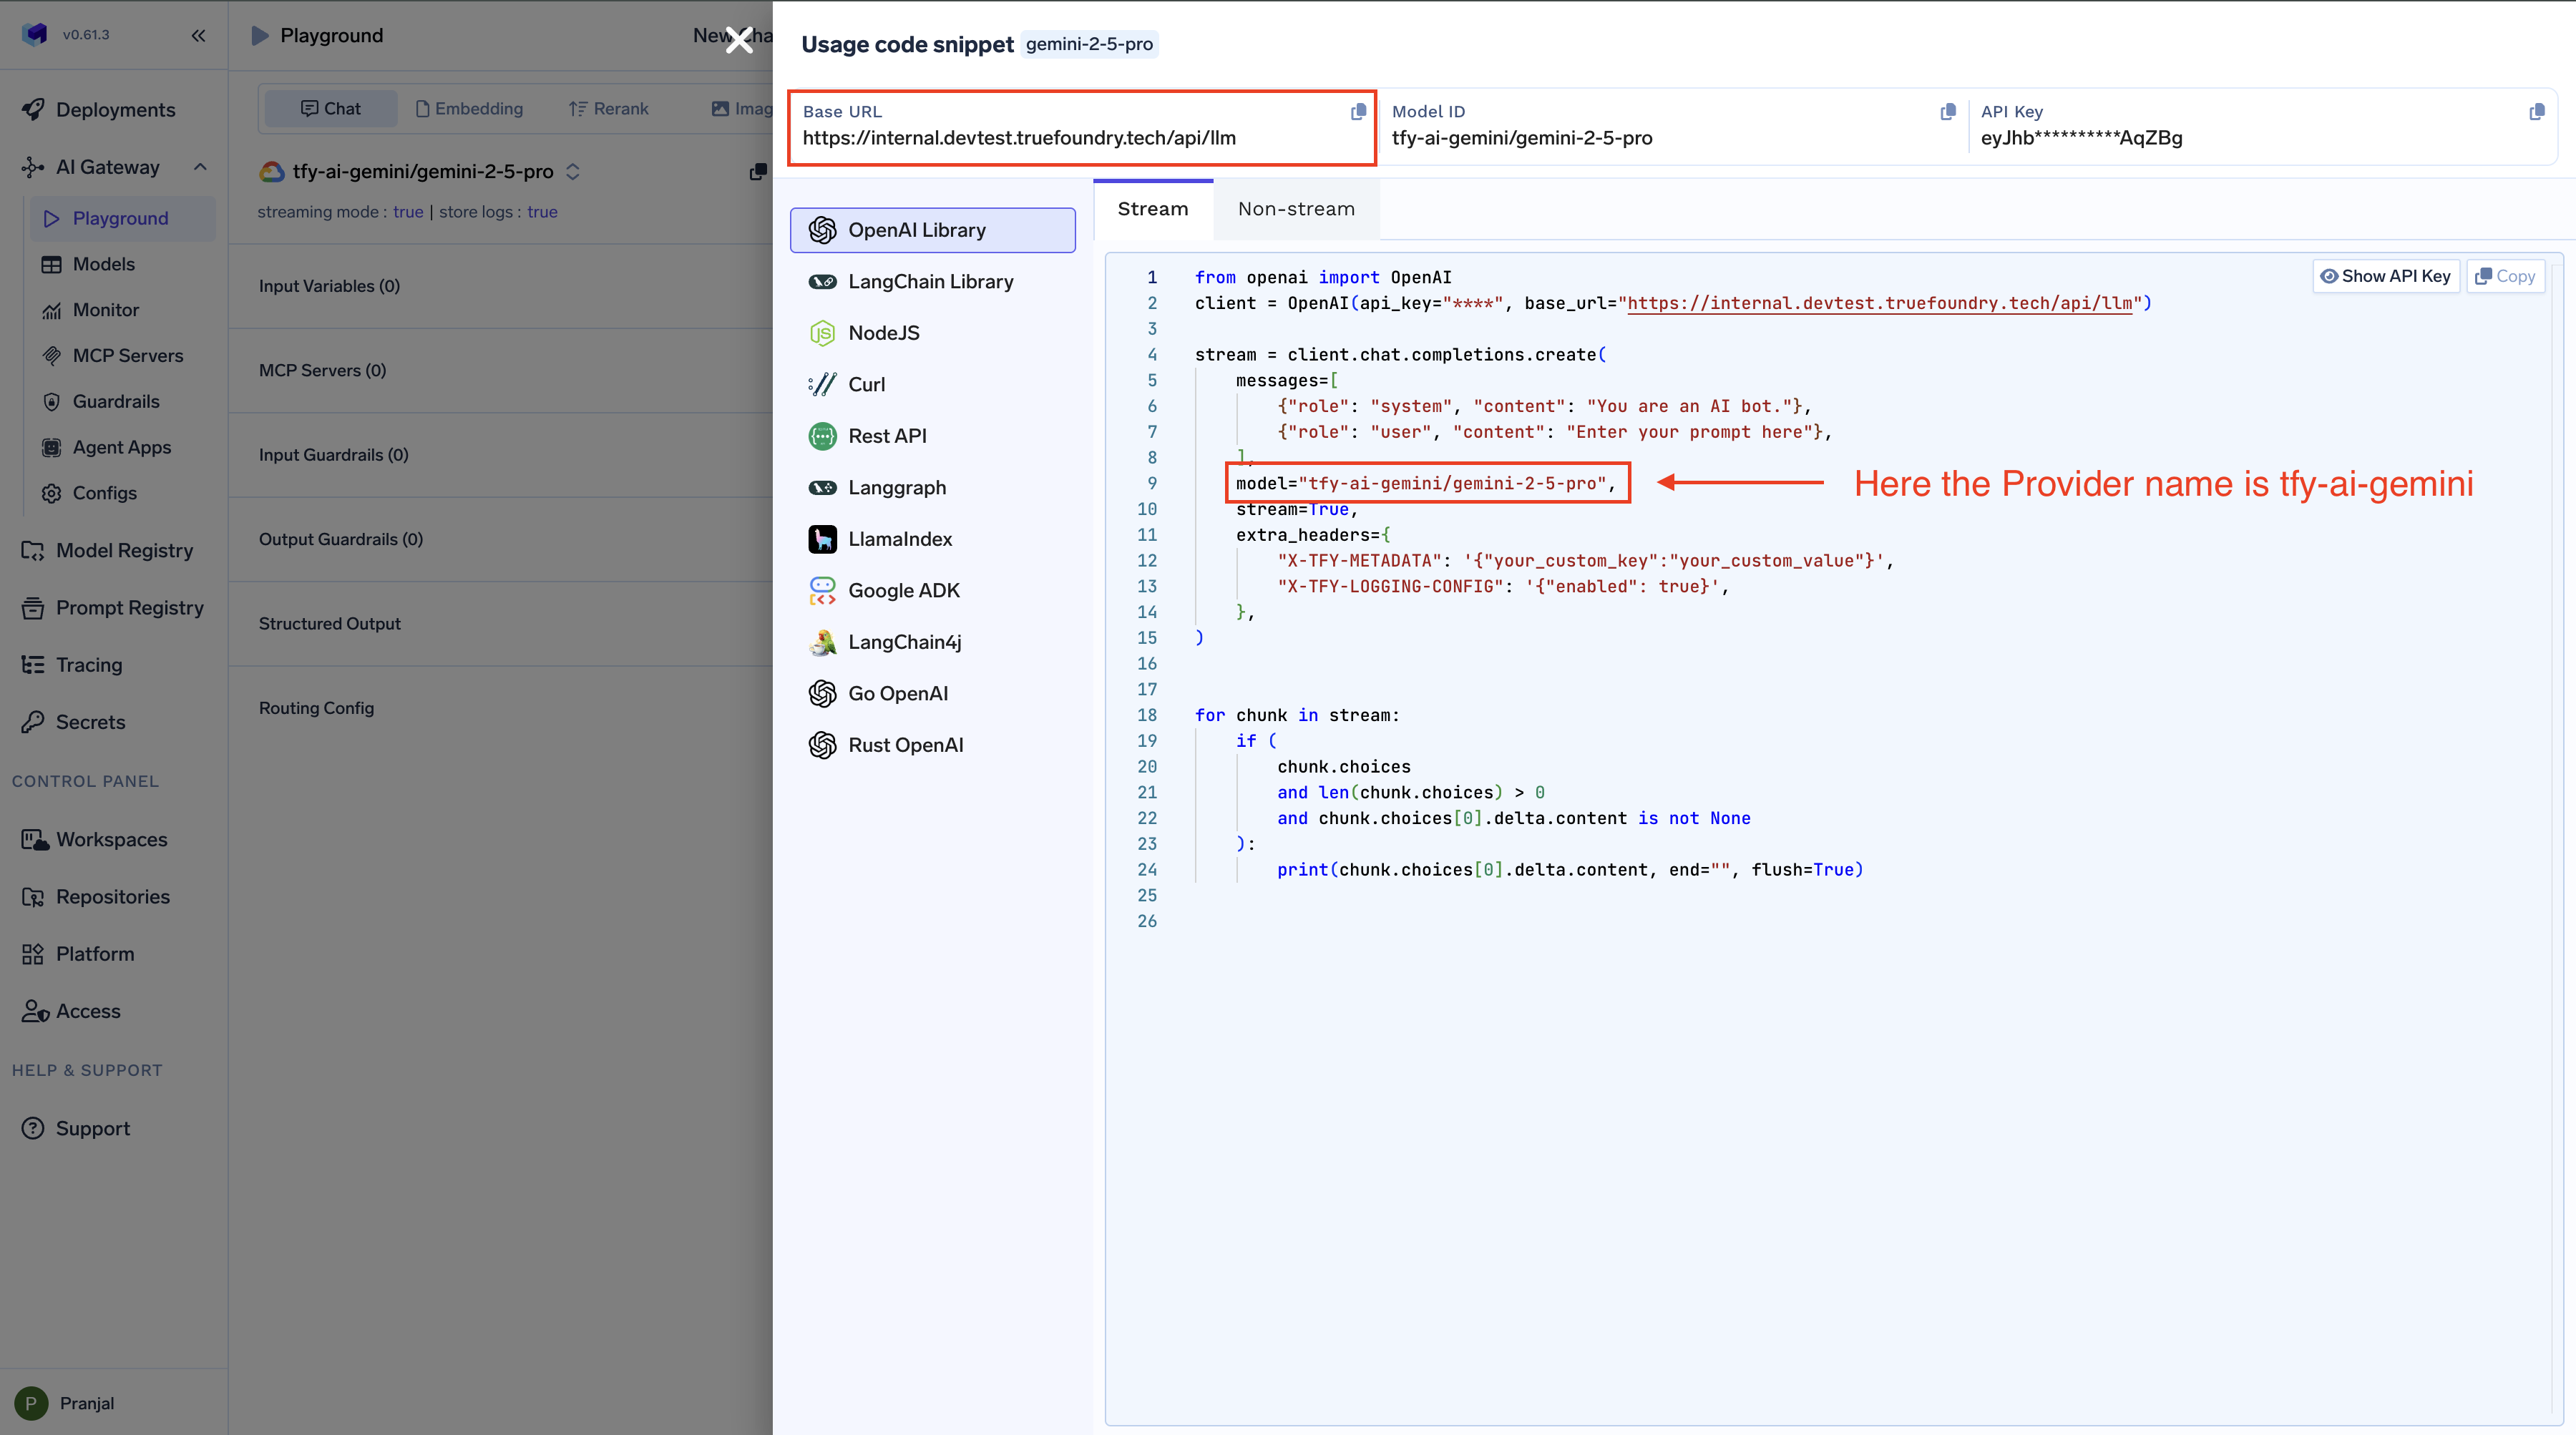2576x1435 pixels.
Task: Select Curl snippet option
Action: tap(932, 384)
